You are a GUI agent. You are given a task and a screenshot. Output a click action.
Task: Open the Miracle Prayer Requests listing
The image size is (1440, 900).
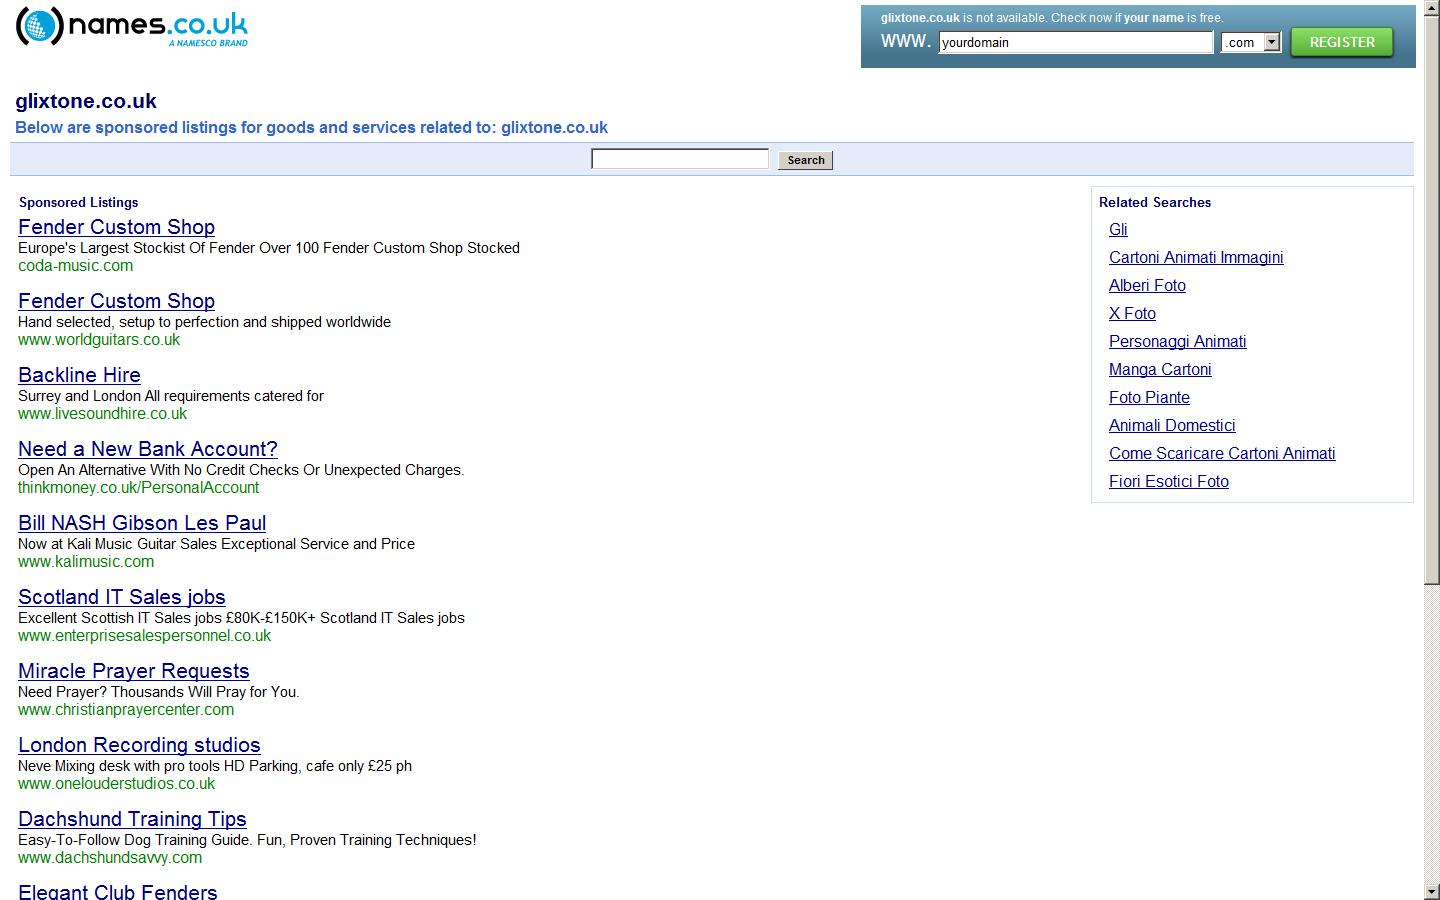click(133, 671)
